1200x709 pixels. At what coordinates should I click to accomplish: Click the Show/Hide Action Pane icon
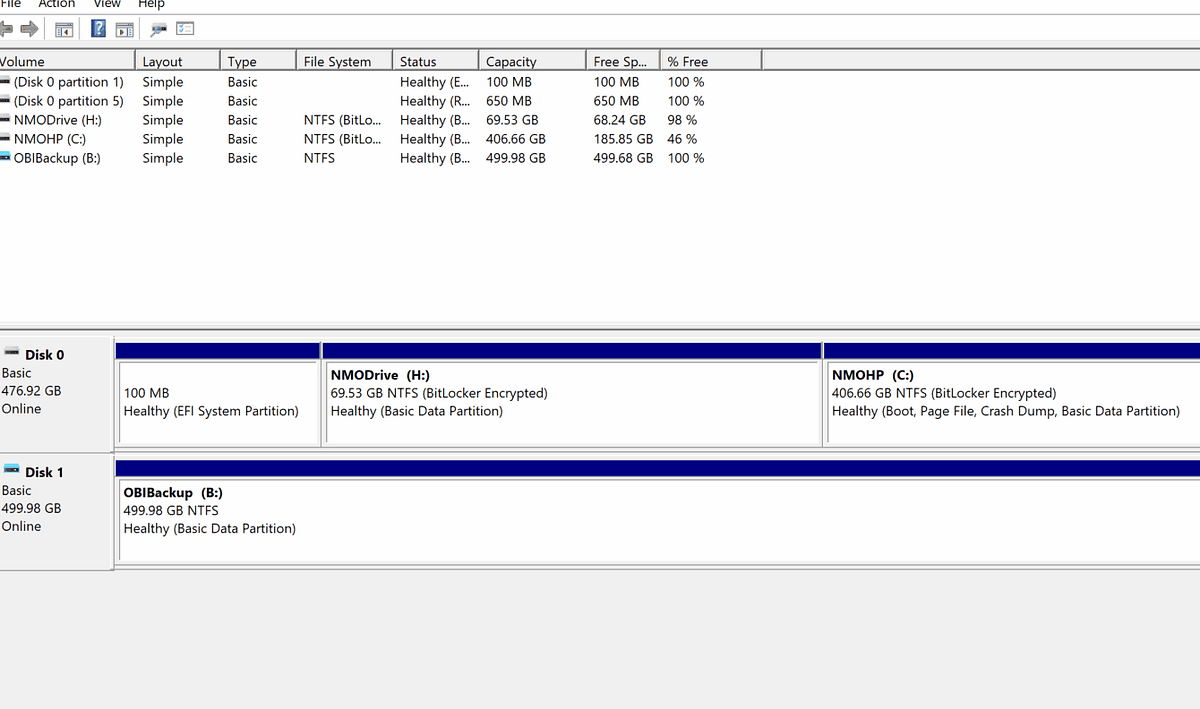[124, 28]
